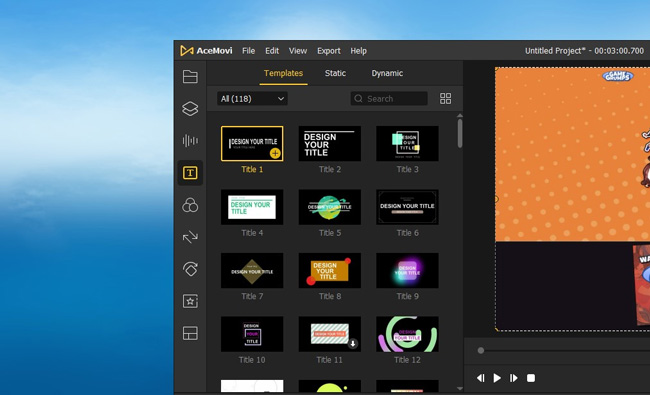650x395 pixels.
Task: Click into the title Search field
Action: (x=389, y=99)
